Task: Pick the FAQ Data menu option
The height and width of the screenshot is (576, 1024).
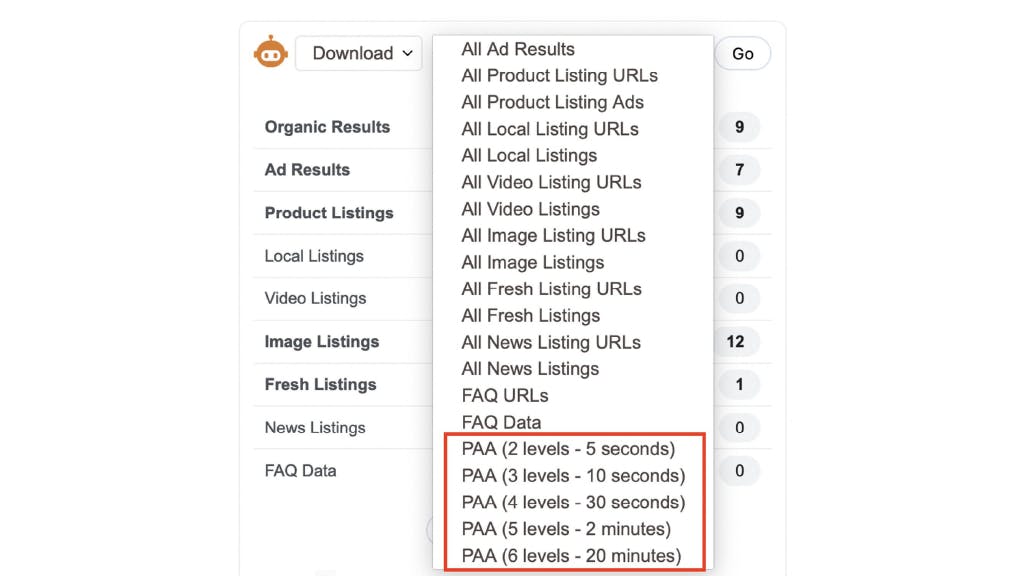Action: [x=501, y=423]
